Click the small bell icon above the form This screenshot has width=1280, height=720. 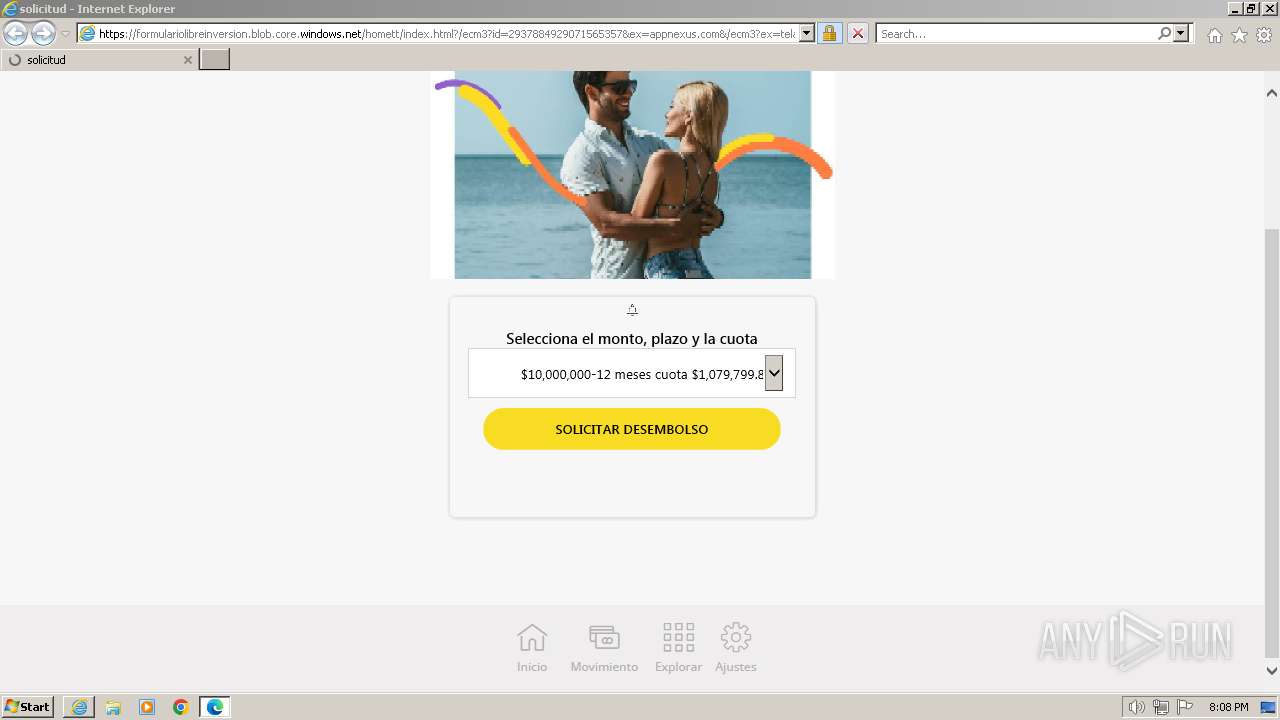pos(632,309)
